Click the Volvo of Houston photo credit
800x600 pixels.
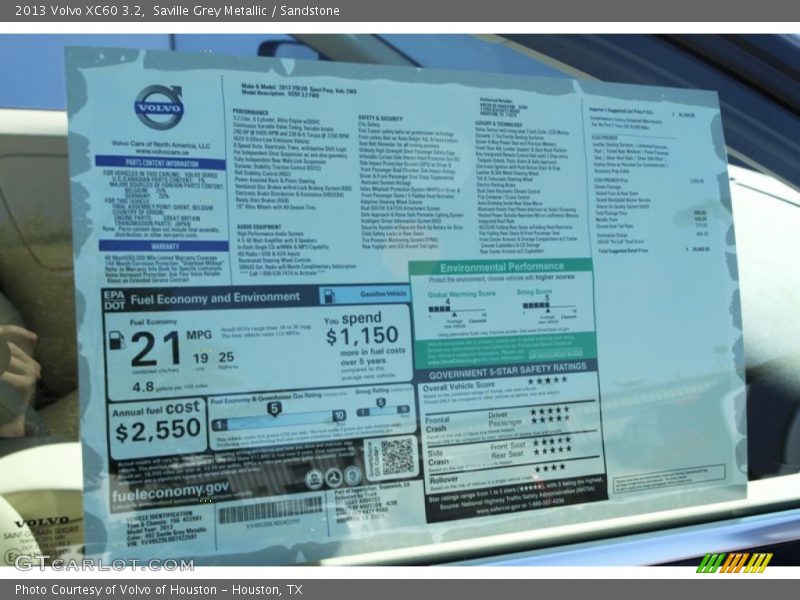click(158, 590)
